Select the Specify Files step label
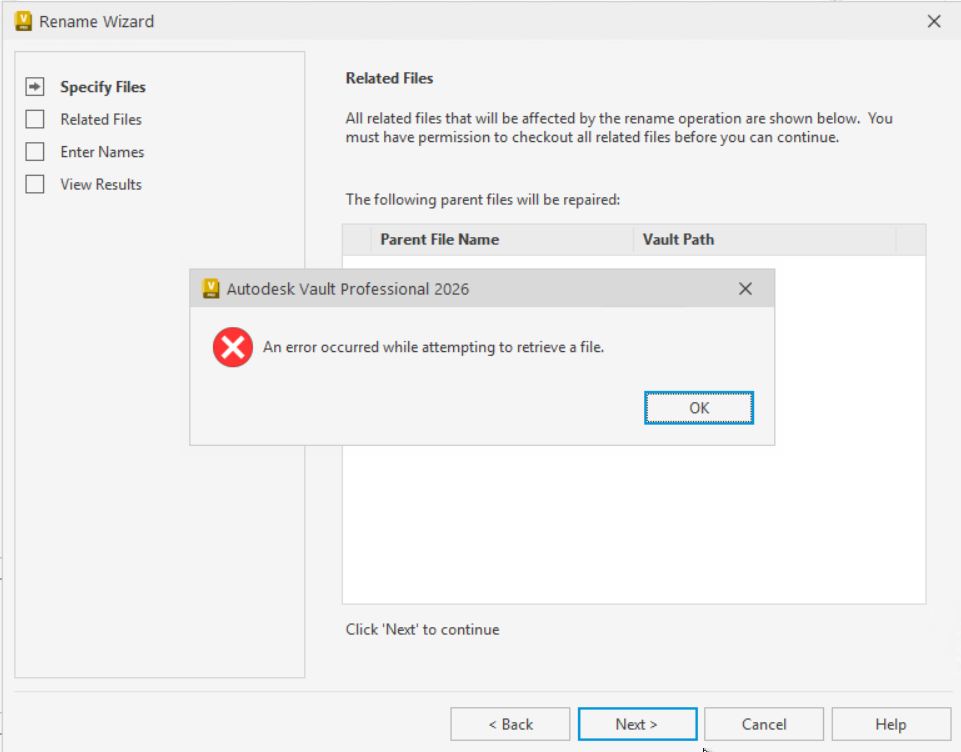This screenshot has height=752, width=961. [x=102, y=87]
